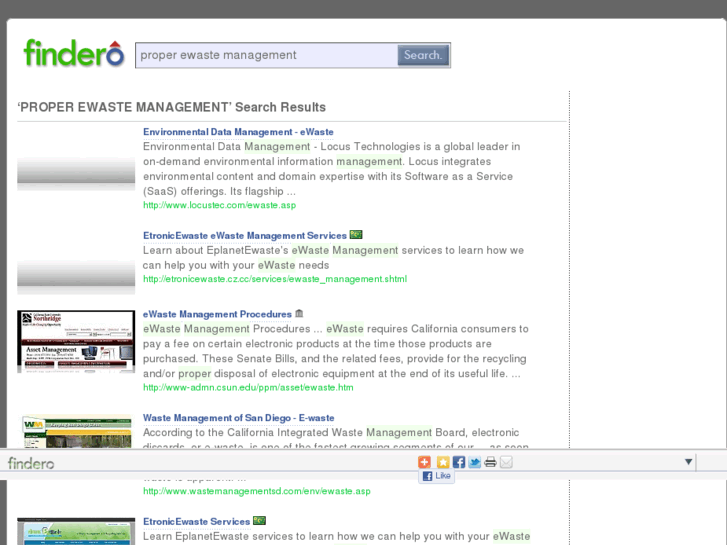
Task: Open the wastemanagementsd.com URL link
Action: tap(256, 491)
